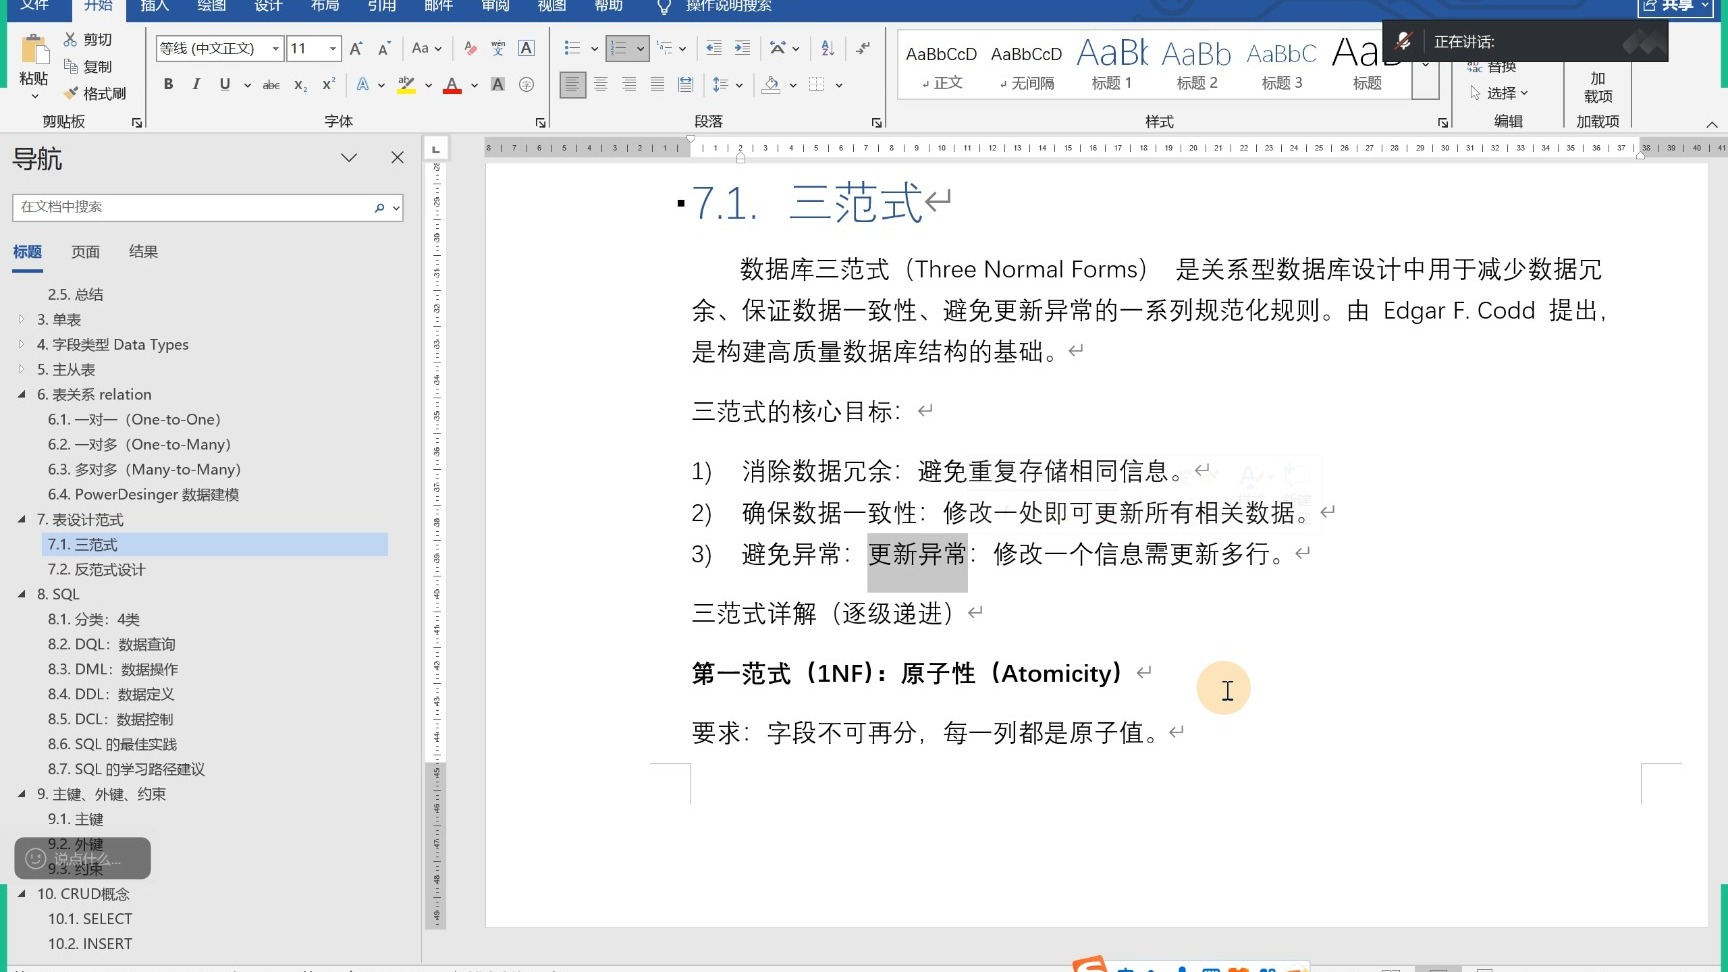The image size is (1728, 972).
Task: Apply the 标题 2 style
Action: click(x=1196, y=64)
